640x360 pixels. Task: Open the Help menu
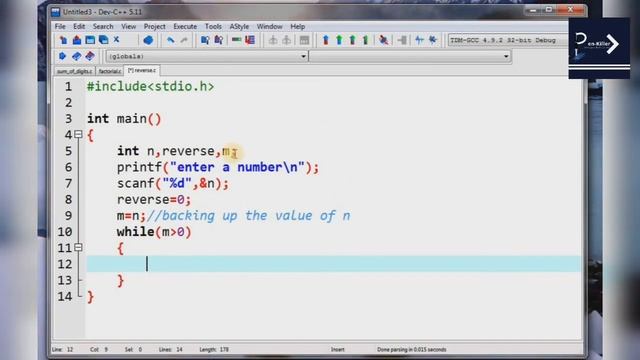pyautogui.click(x=298, y=27)
